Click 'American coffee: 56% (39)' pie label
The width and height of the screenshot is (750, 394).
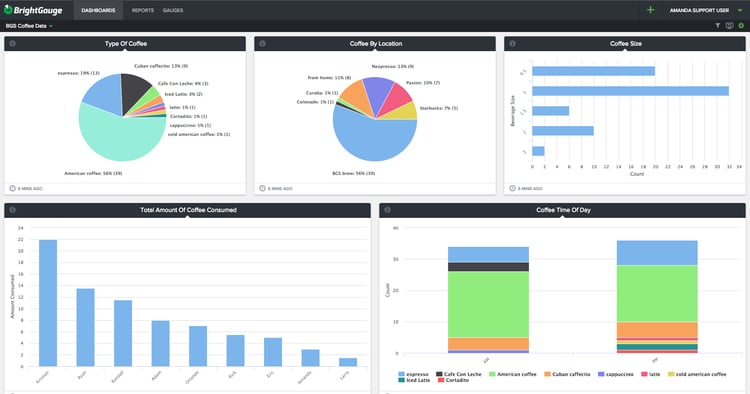pyautogui.click(x=93, y=173)
